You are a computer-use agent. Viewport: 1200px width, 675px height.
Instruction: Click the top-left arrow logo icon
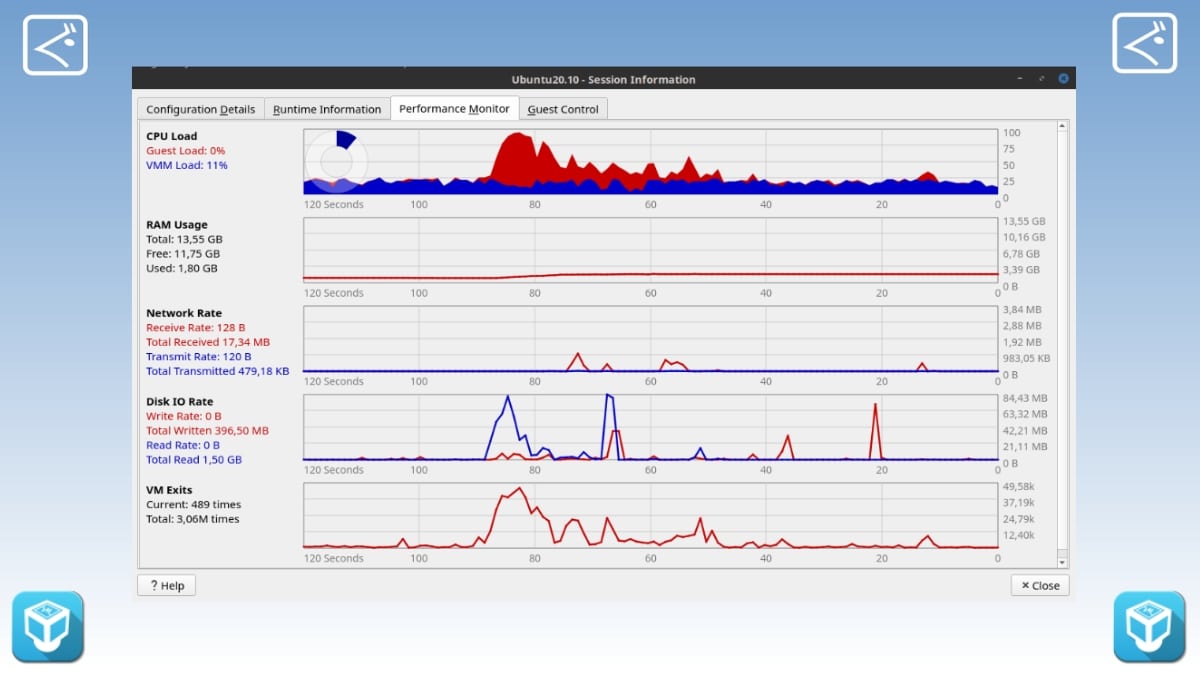(55, 44)
